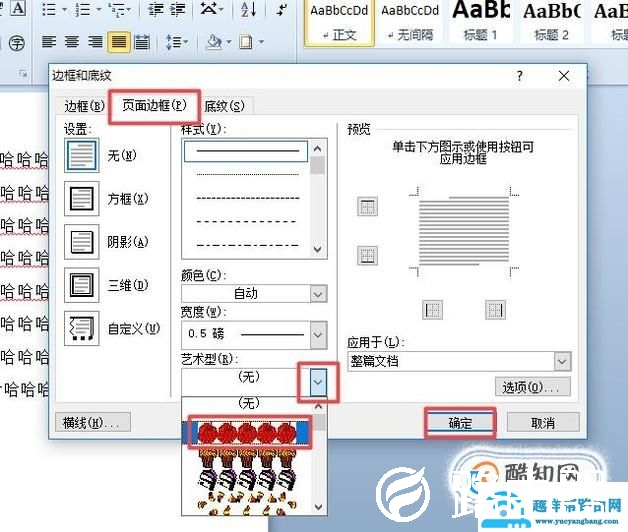Viewport: 628px width, 532px height.
Task: Click the increase indent icon
Action: pos(178,9)
